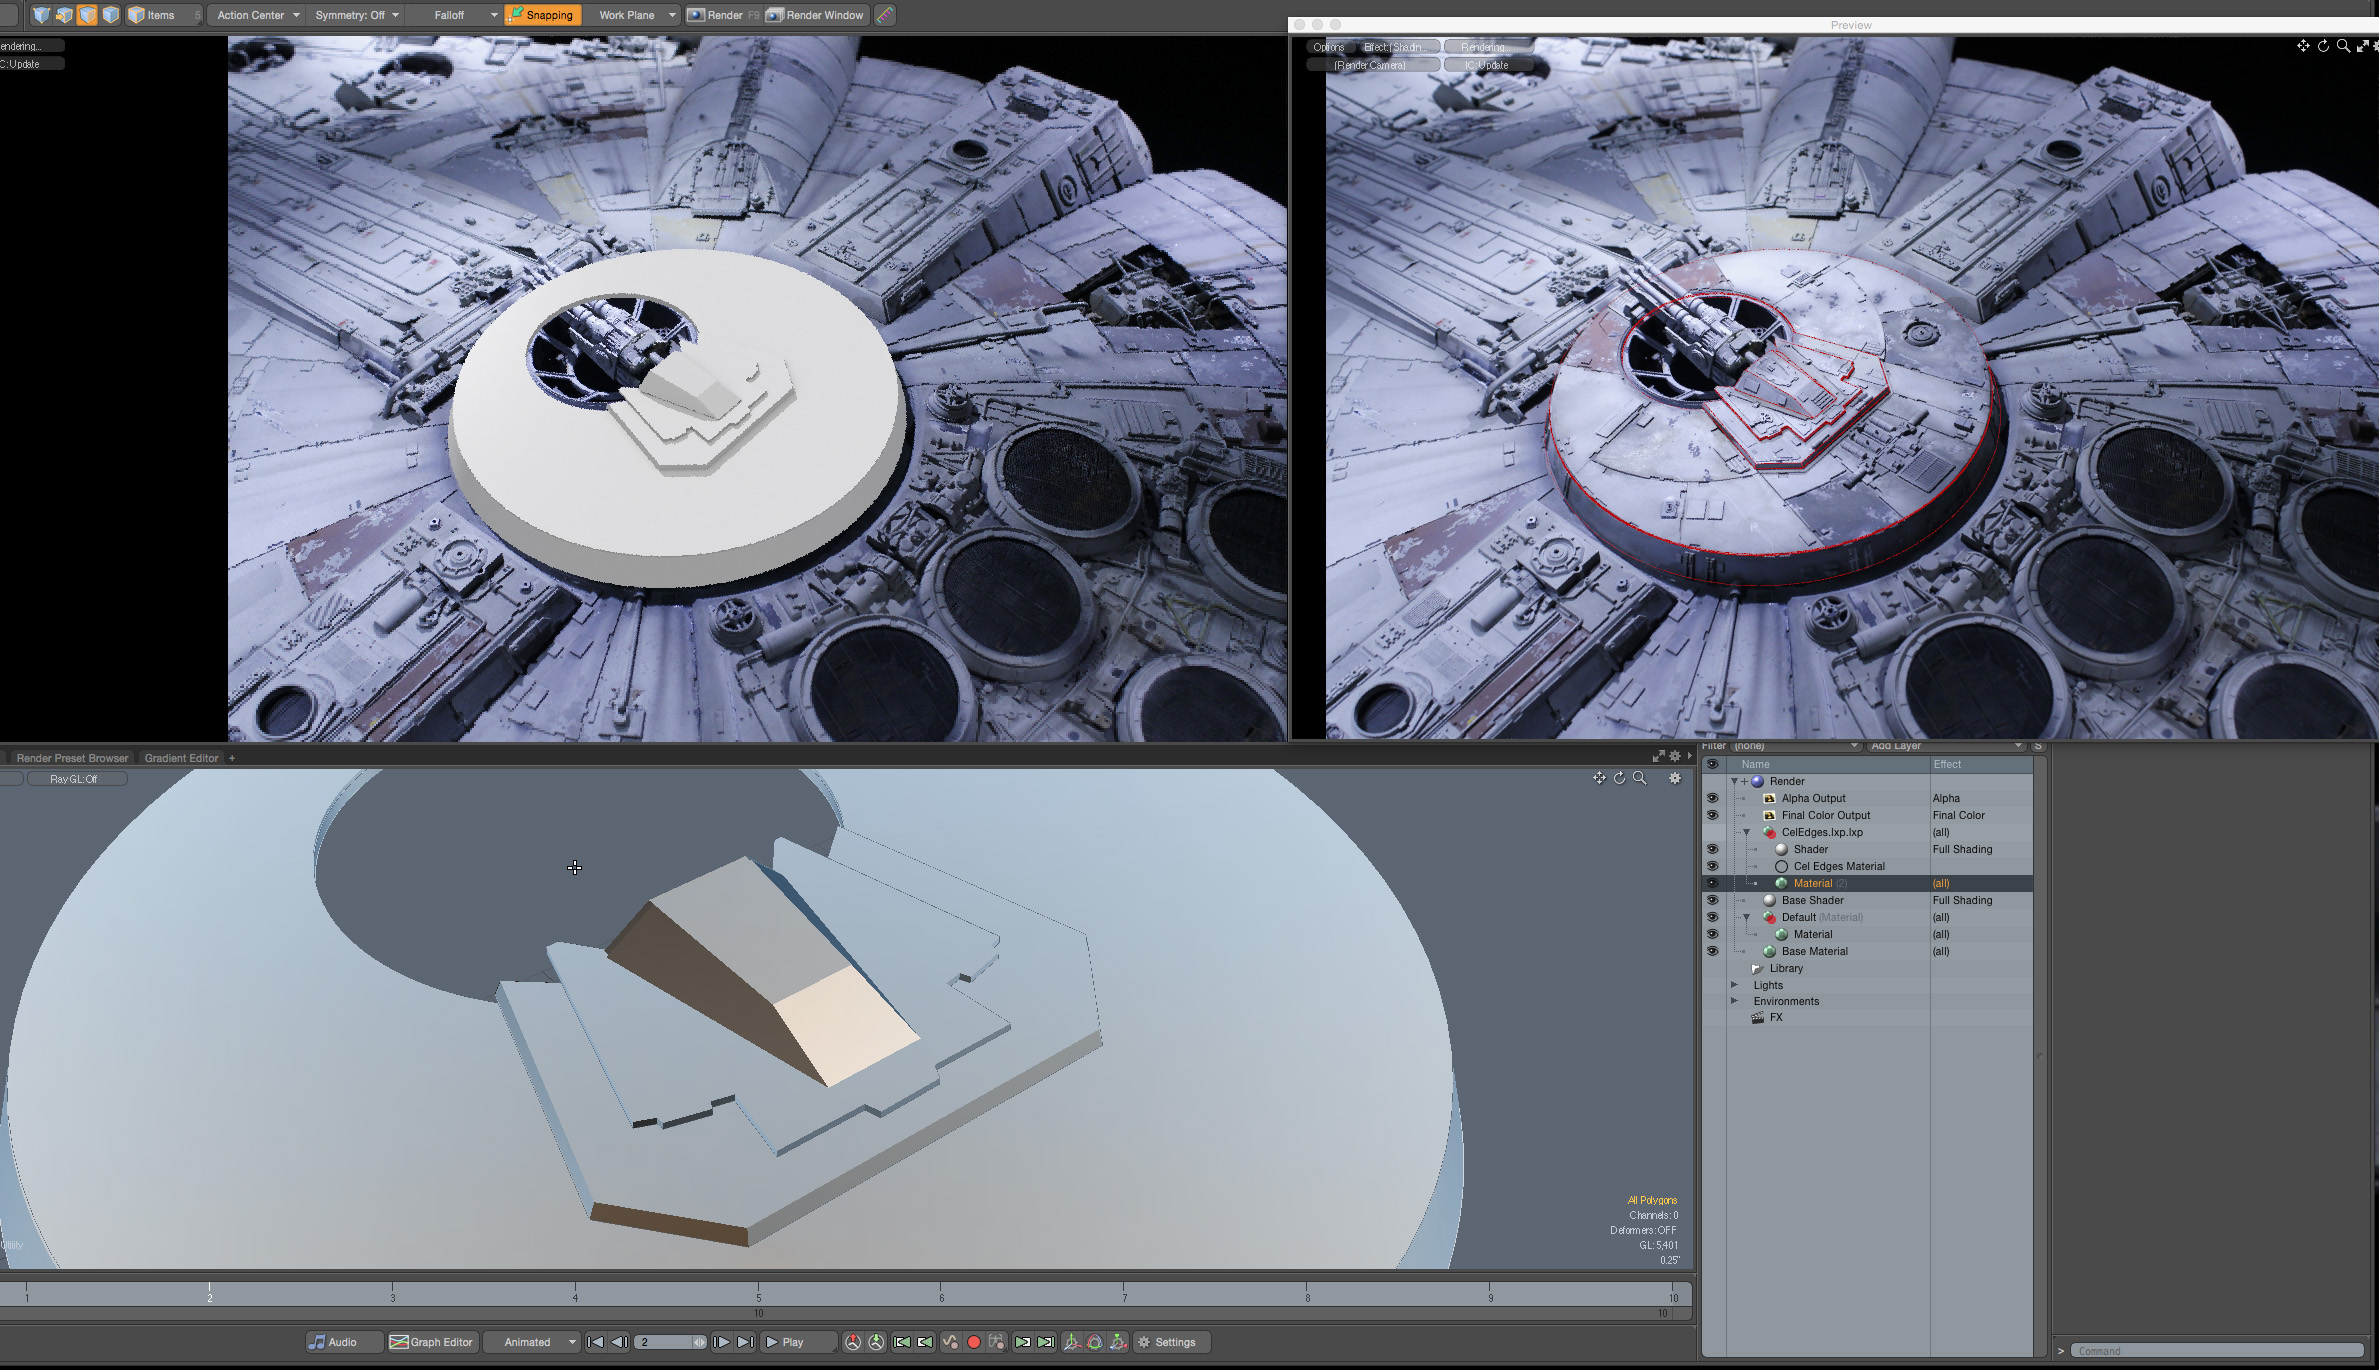This screenshot has height=1370, width=2379.
Task: Select the Library folder item
Action: [1778, 968]
